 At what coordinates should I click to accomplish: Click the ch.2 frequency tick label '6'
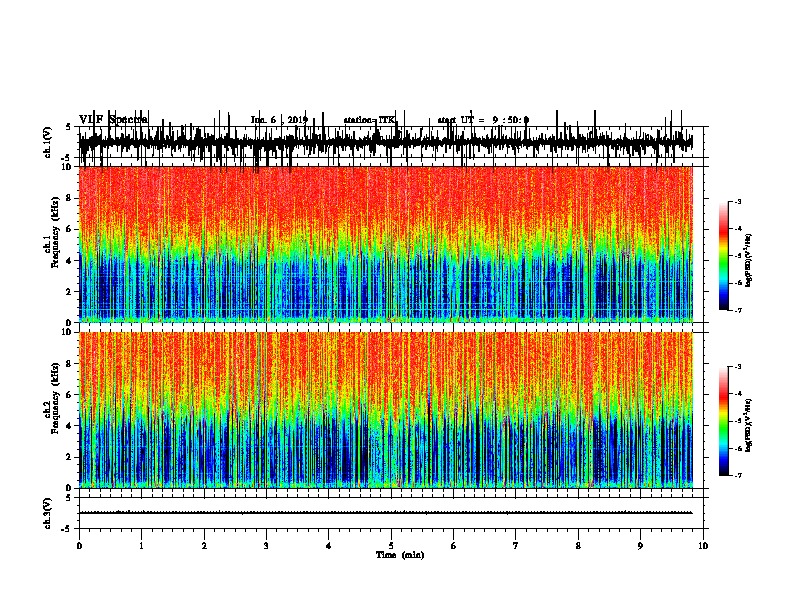70,394
